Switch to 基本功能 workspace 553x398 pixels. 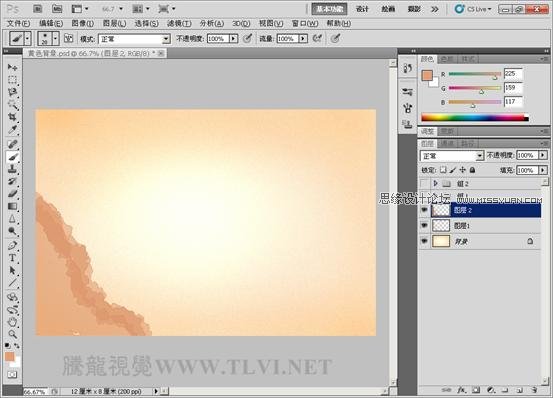coord(329,9)
